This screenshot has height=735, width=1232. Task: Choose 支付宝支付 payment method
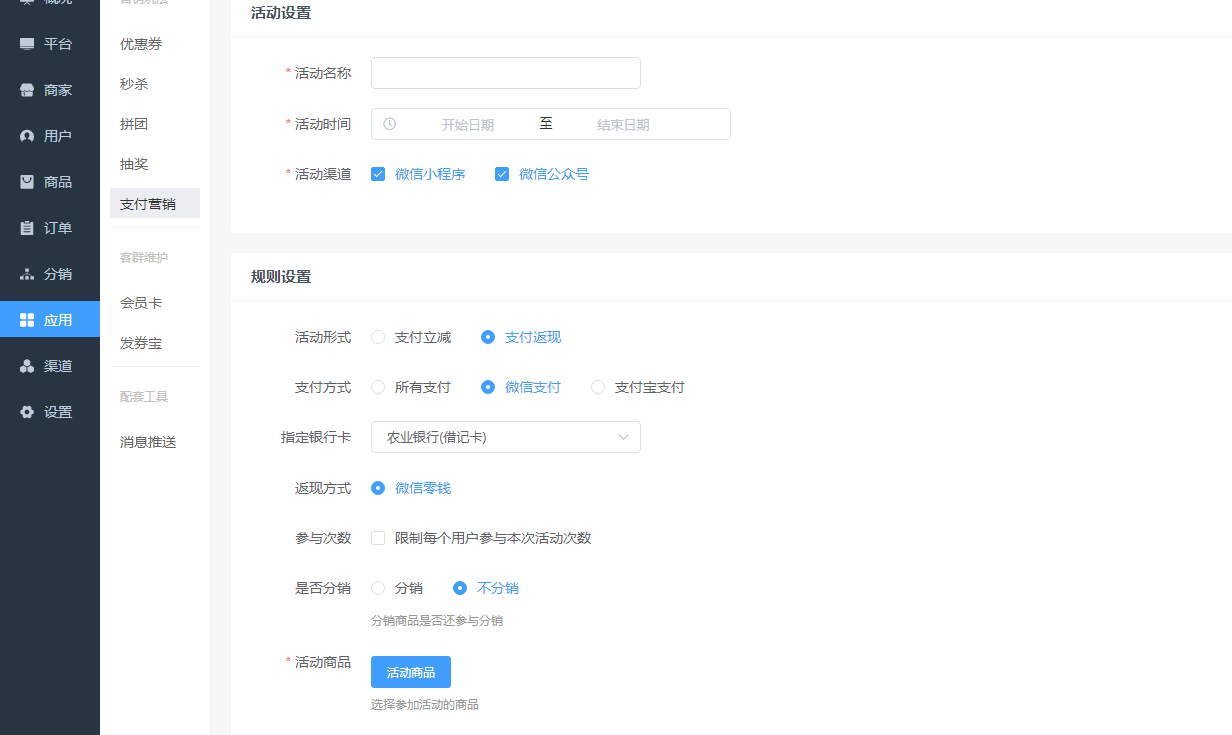click(x=598, y=387)
